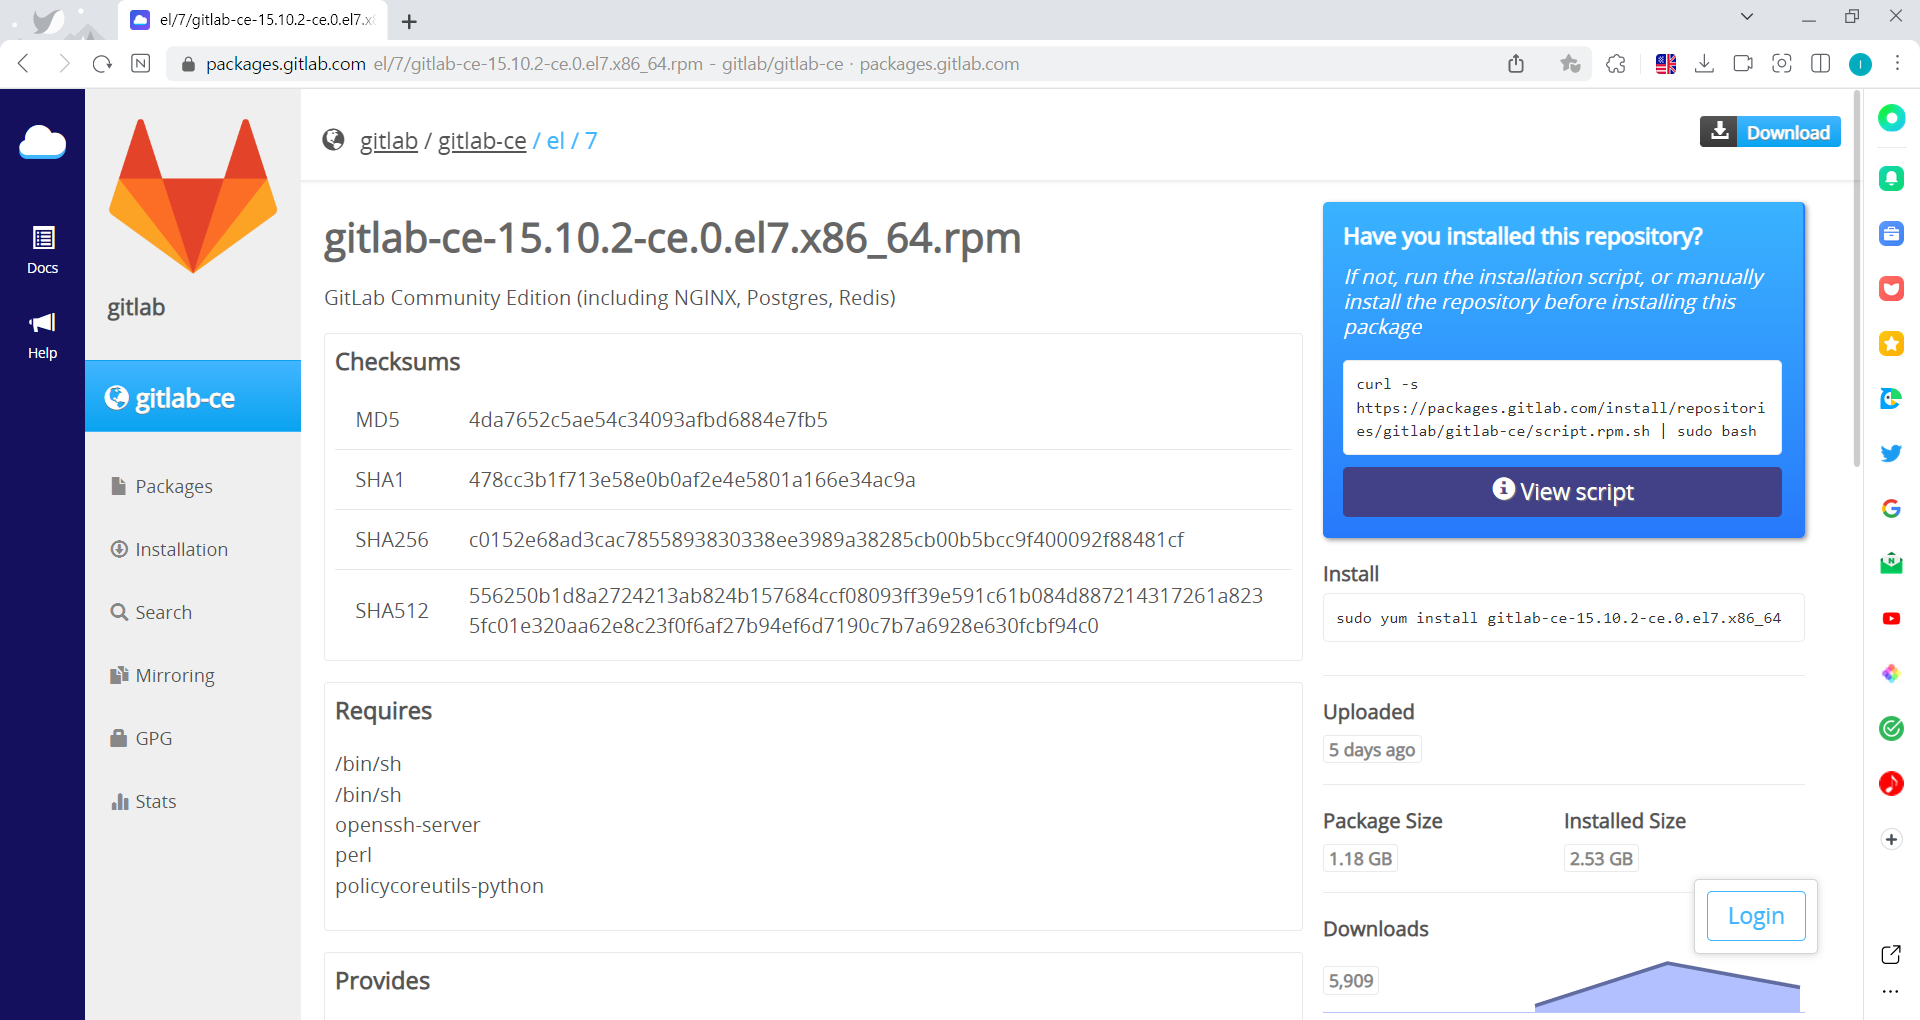Click the 1.18 GB package size value

click(1360, 859)
